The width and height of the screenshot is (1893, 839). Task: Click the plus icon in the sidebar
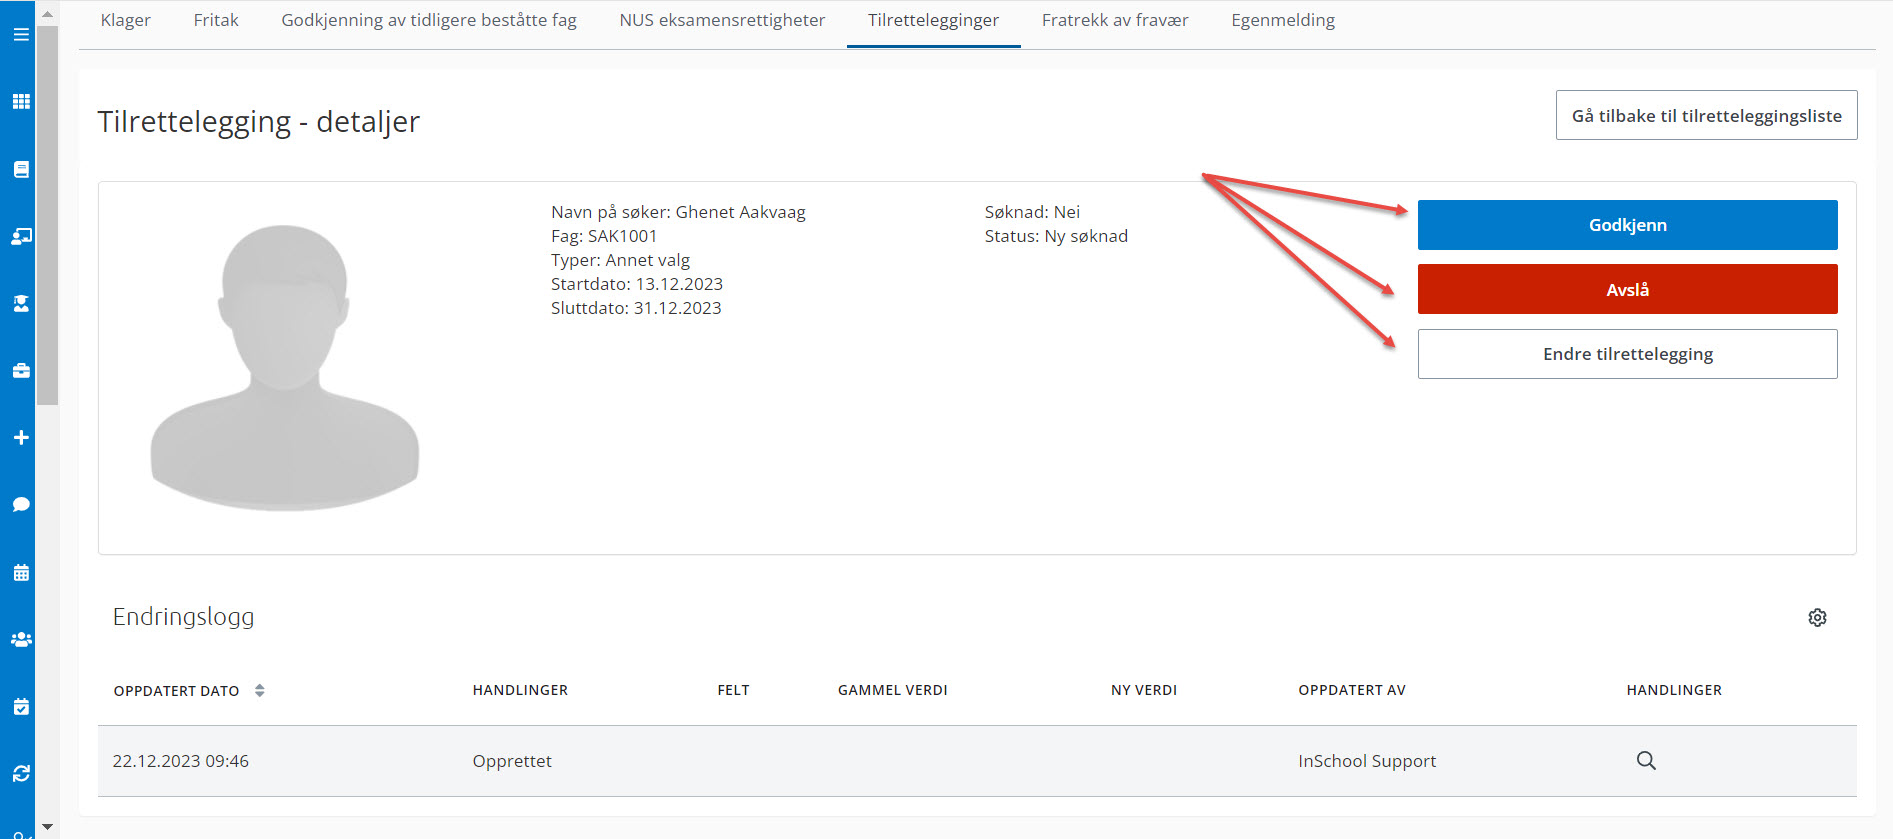click(x=21, y=437)
